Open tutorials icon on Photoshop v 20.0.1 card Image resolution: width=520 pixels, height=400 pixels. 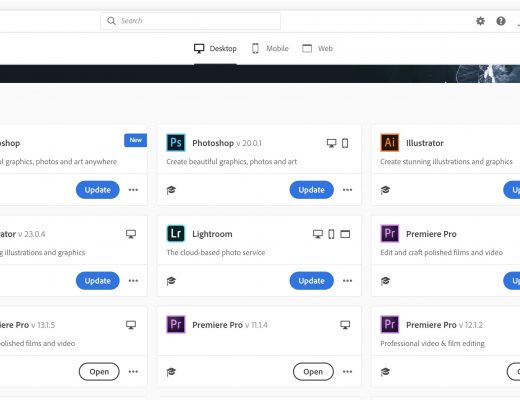pyautogui.click(x=171, y=190)
